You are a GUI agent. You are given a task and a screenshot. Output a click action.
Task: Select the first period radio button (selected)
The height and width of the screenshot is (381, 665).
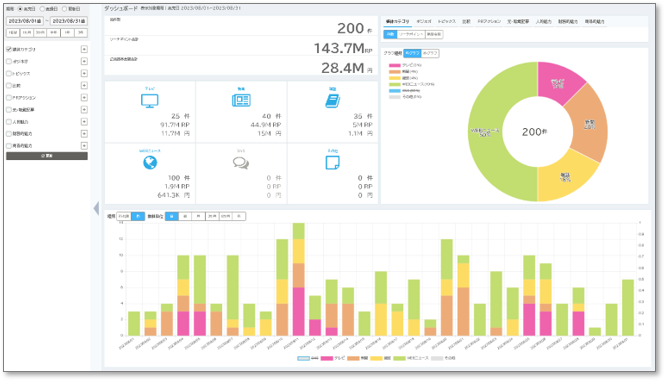pos(20,9)
